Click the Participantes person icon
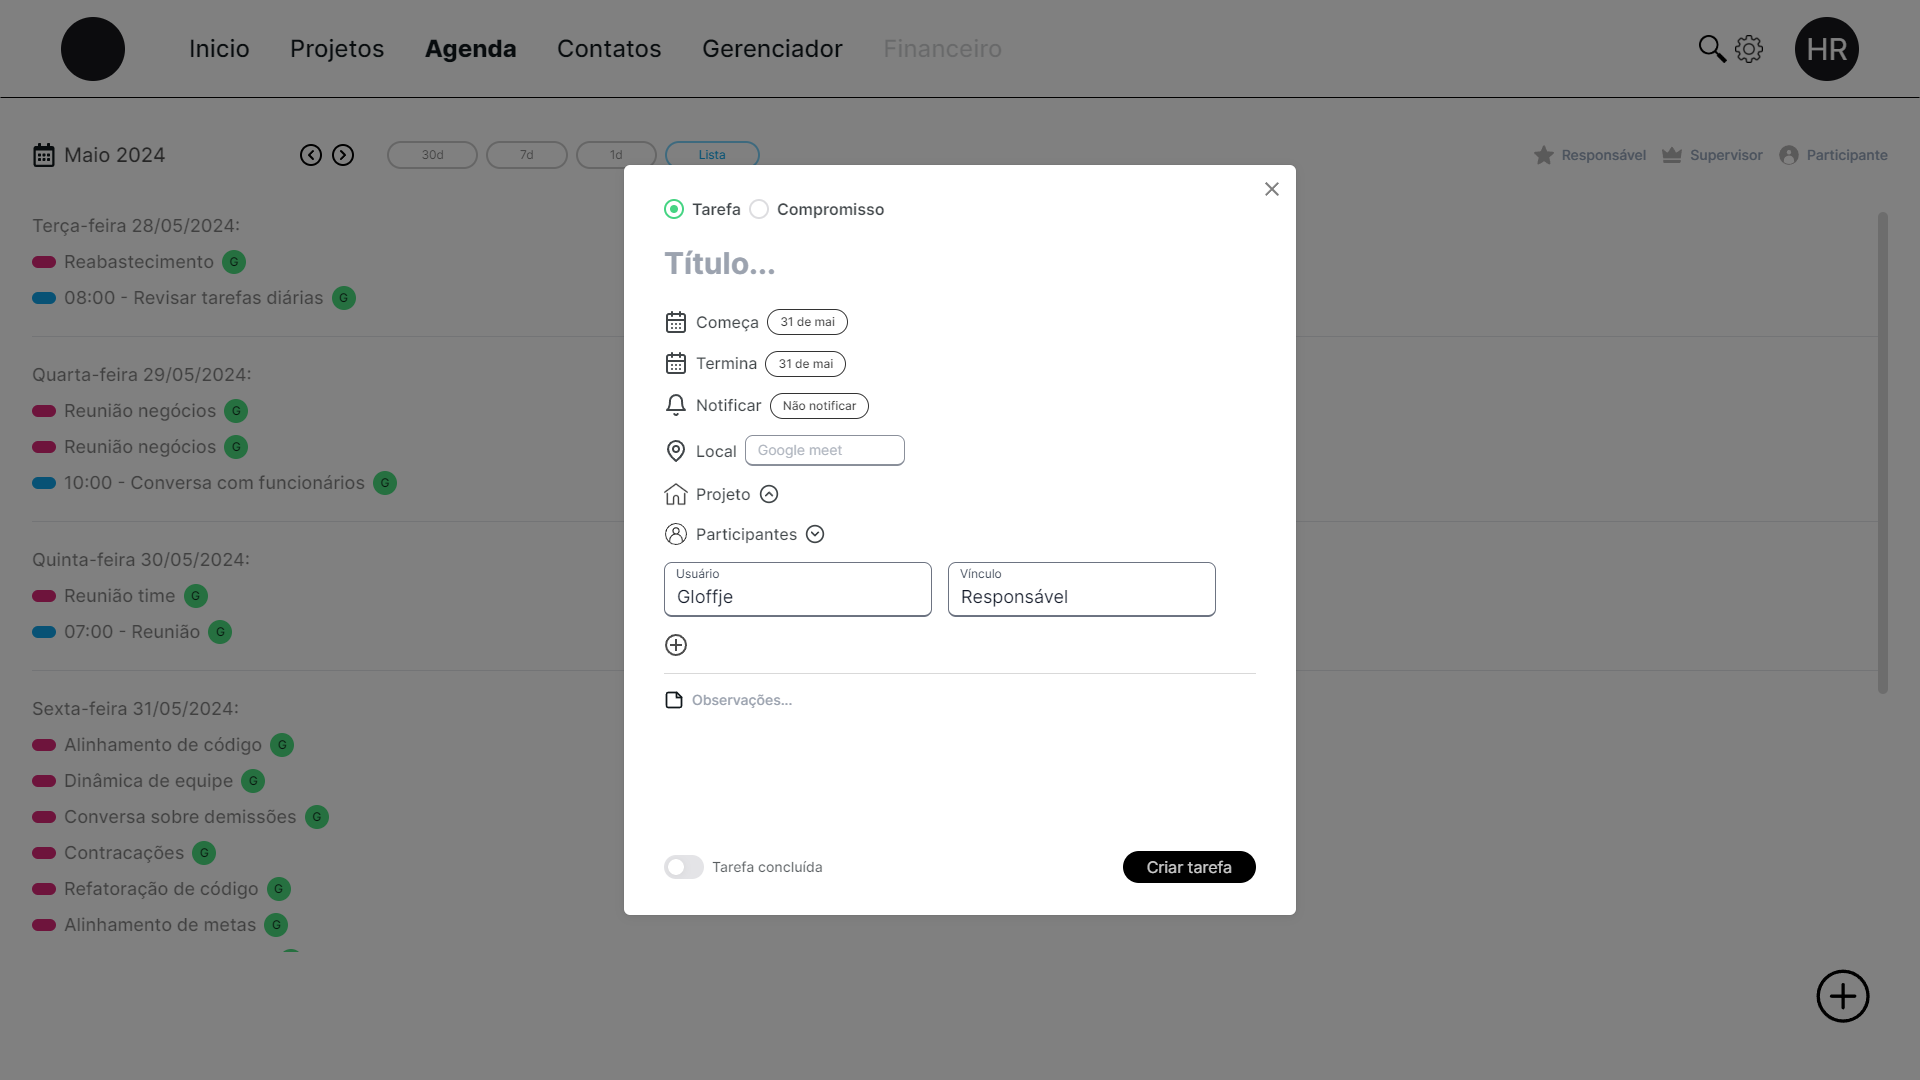Viewport: 1920px width, 1080px height. pos(676,534)
